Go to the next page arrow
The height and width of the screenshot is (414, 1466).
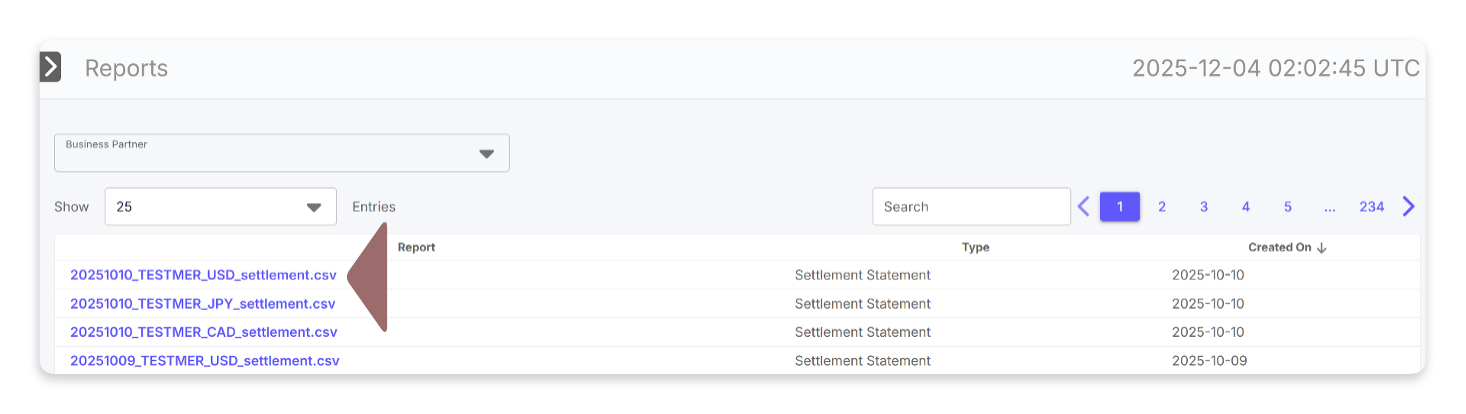click(x=1408, y=207)
